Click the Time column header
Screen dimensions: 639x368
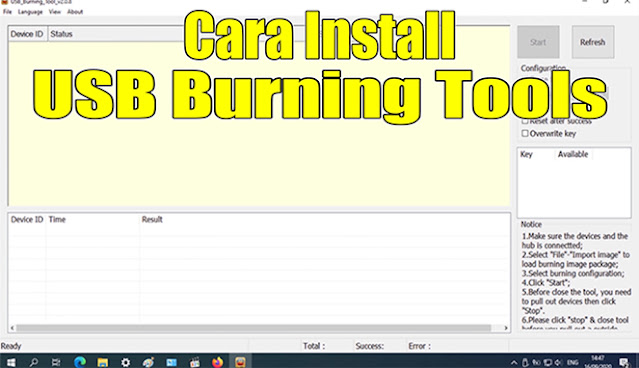[x=57, y=219]
